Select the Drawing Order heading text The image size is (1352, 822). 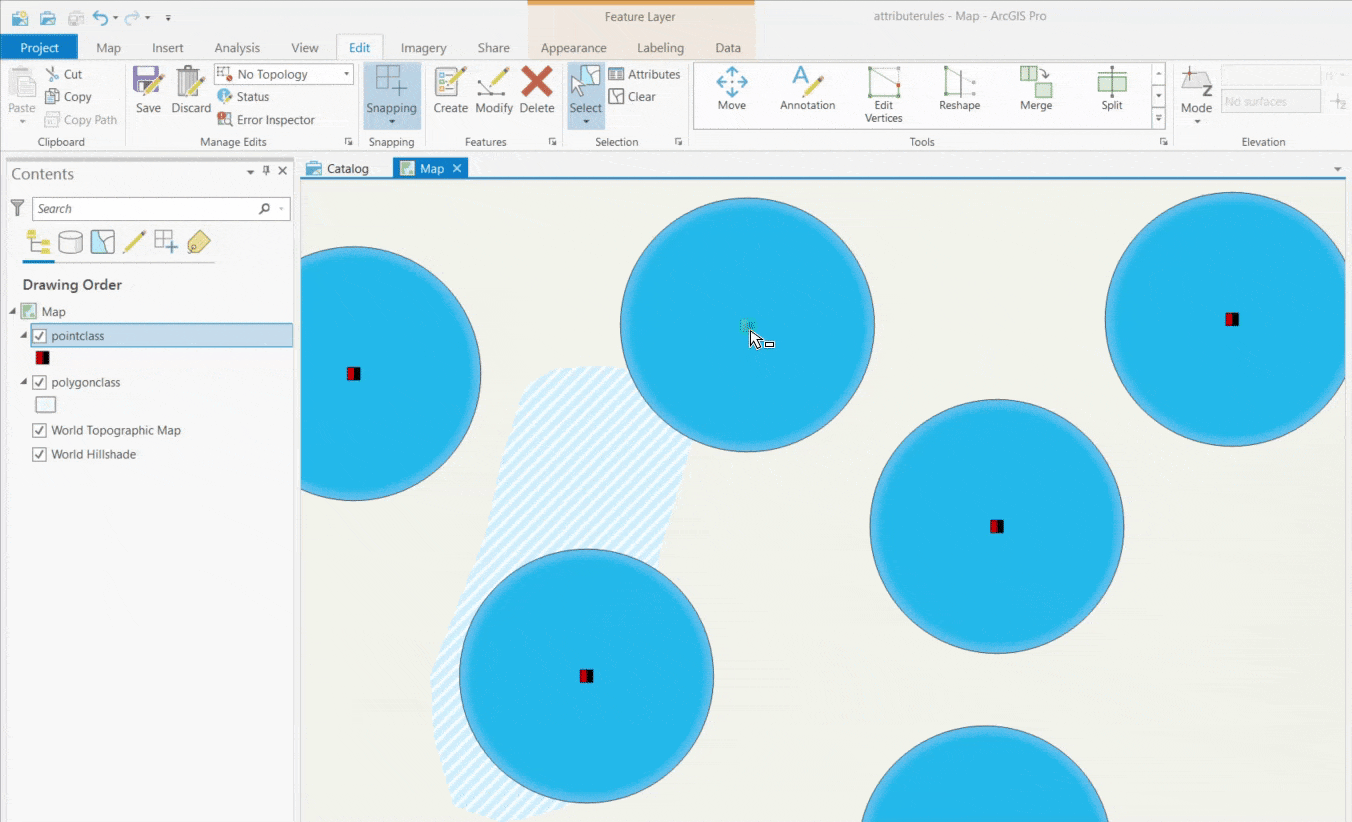pos(72,285)
